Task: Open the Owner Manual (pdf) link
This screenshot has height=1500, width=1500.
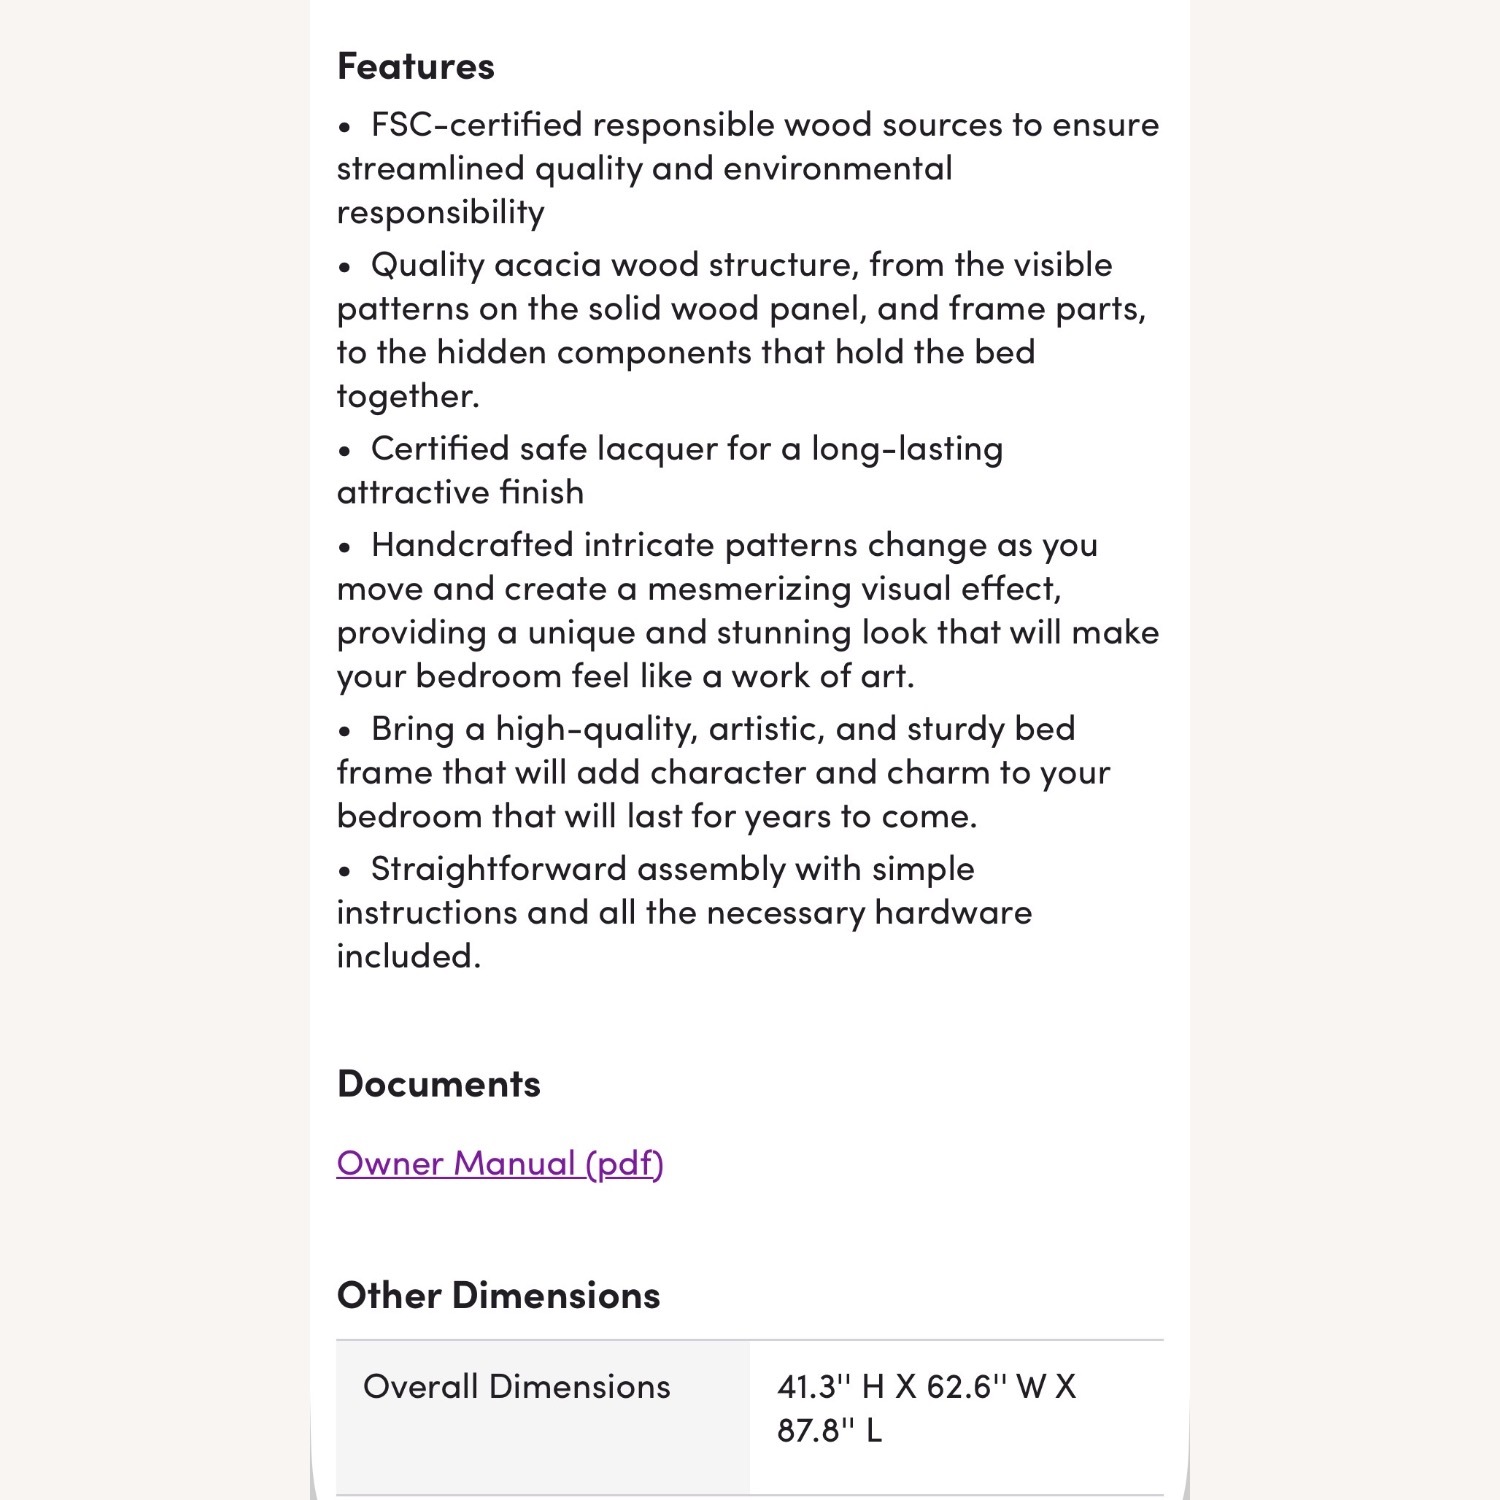Action: (x=500, y=1163)
